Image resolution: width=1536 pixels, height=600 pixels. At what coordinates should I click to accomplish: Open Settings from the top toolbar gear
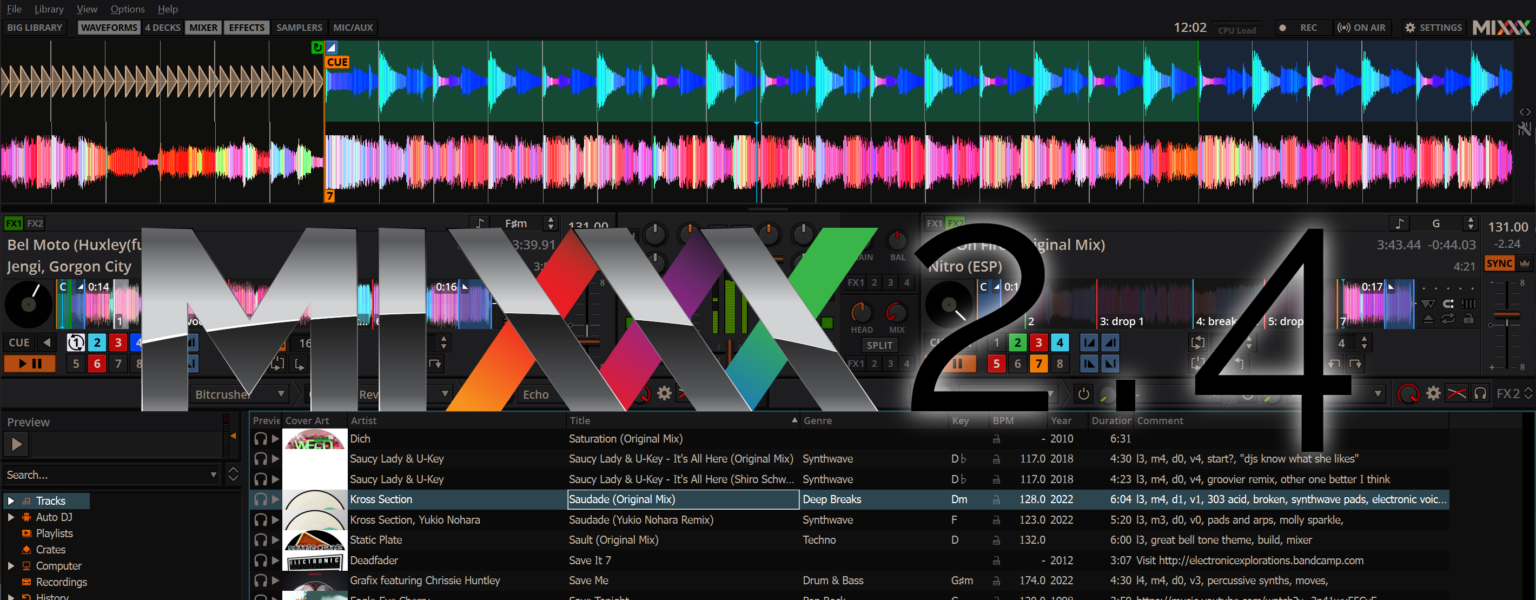1433,27
